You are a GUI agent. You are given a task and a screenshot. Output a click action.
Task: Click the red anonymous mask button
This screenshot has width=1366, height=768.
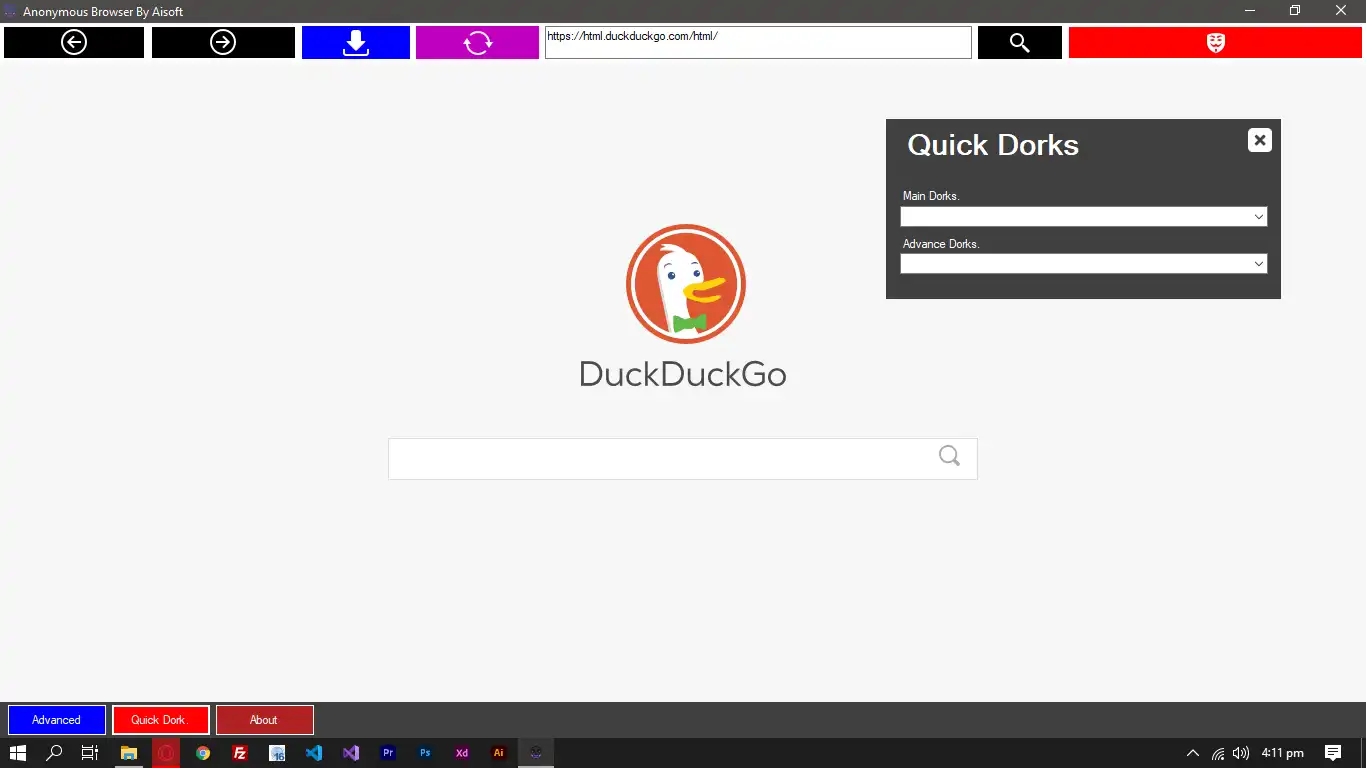1215,42
